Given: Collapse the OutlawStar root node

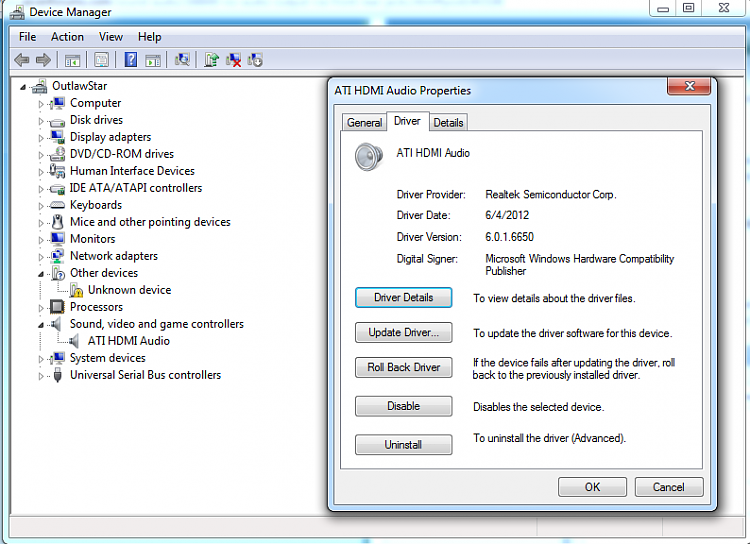Looking at the screenshot, I should [x=23, y=87].
